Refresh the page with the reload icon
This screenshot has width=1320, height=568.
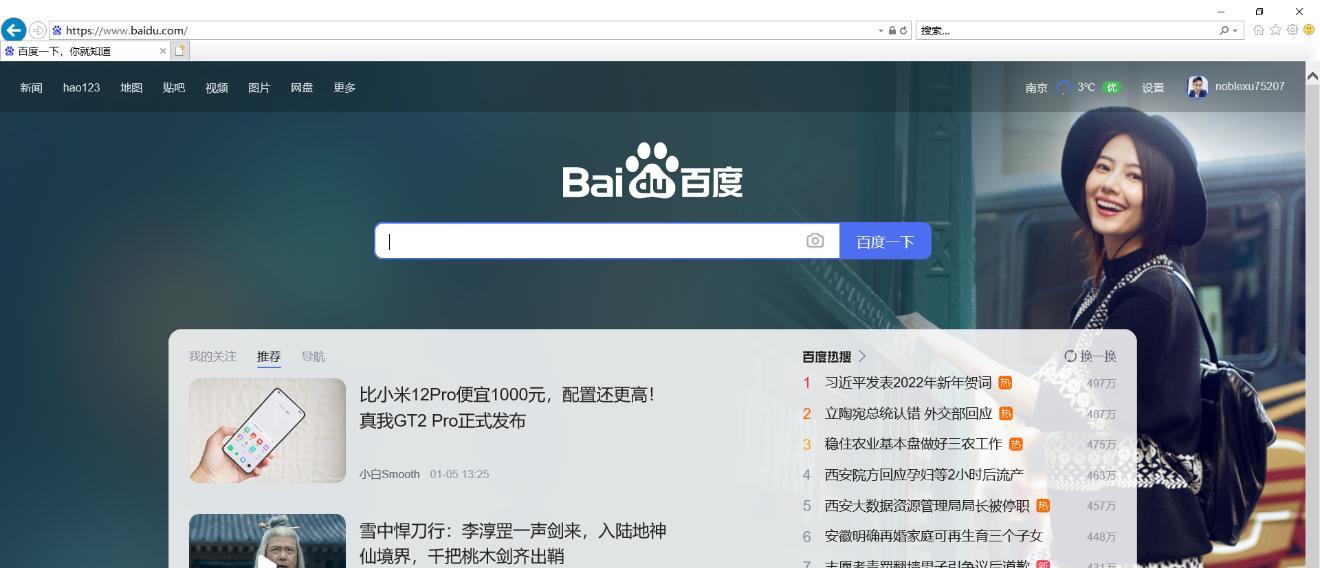click(905, 31)
